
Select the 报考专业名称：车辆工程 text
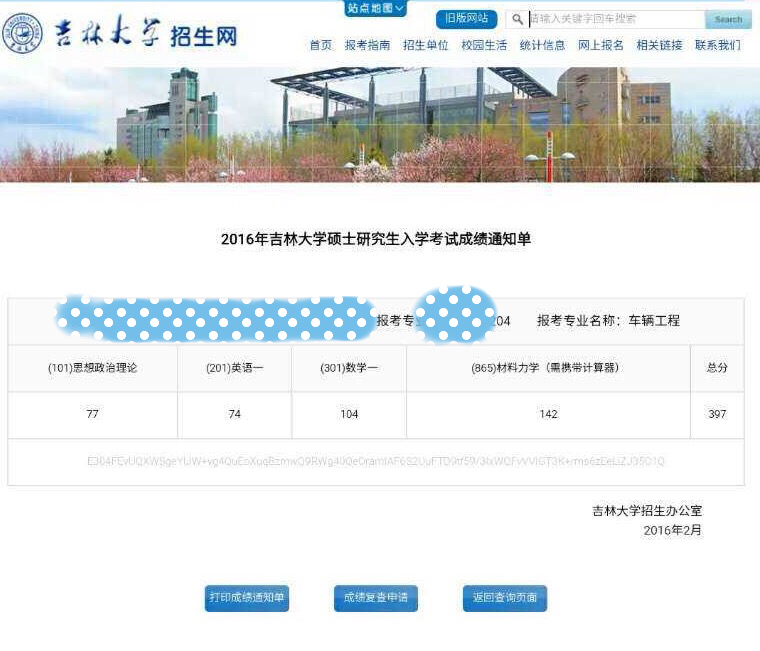[x=608, y=320]
